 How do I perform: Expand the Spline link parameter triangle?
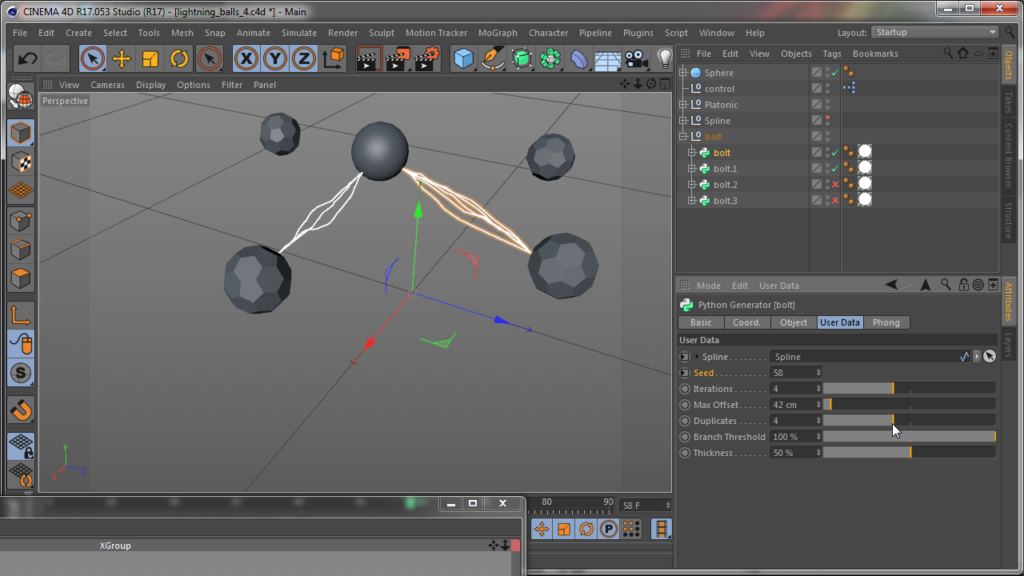tap(697, 357)
